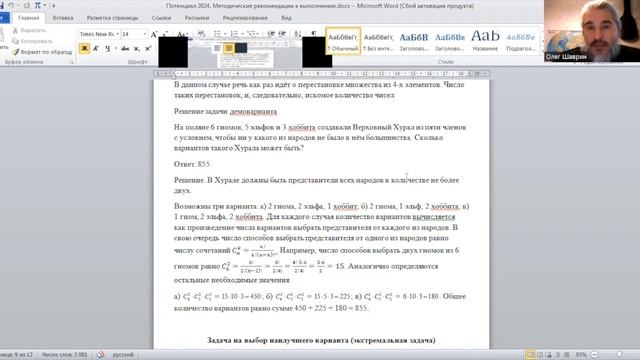Toggle subscript x₂ formatting

137,49
